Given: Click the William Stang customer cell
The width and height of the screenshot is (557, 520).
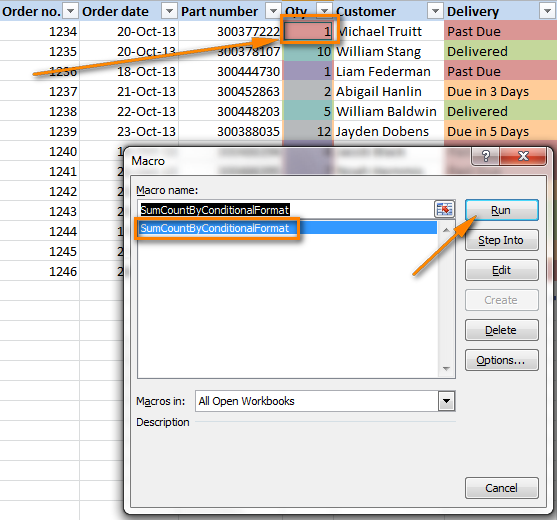Looking at the screenshot, I should pyautogui.click(x=389, y=52).
